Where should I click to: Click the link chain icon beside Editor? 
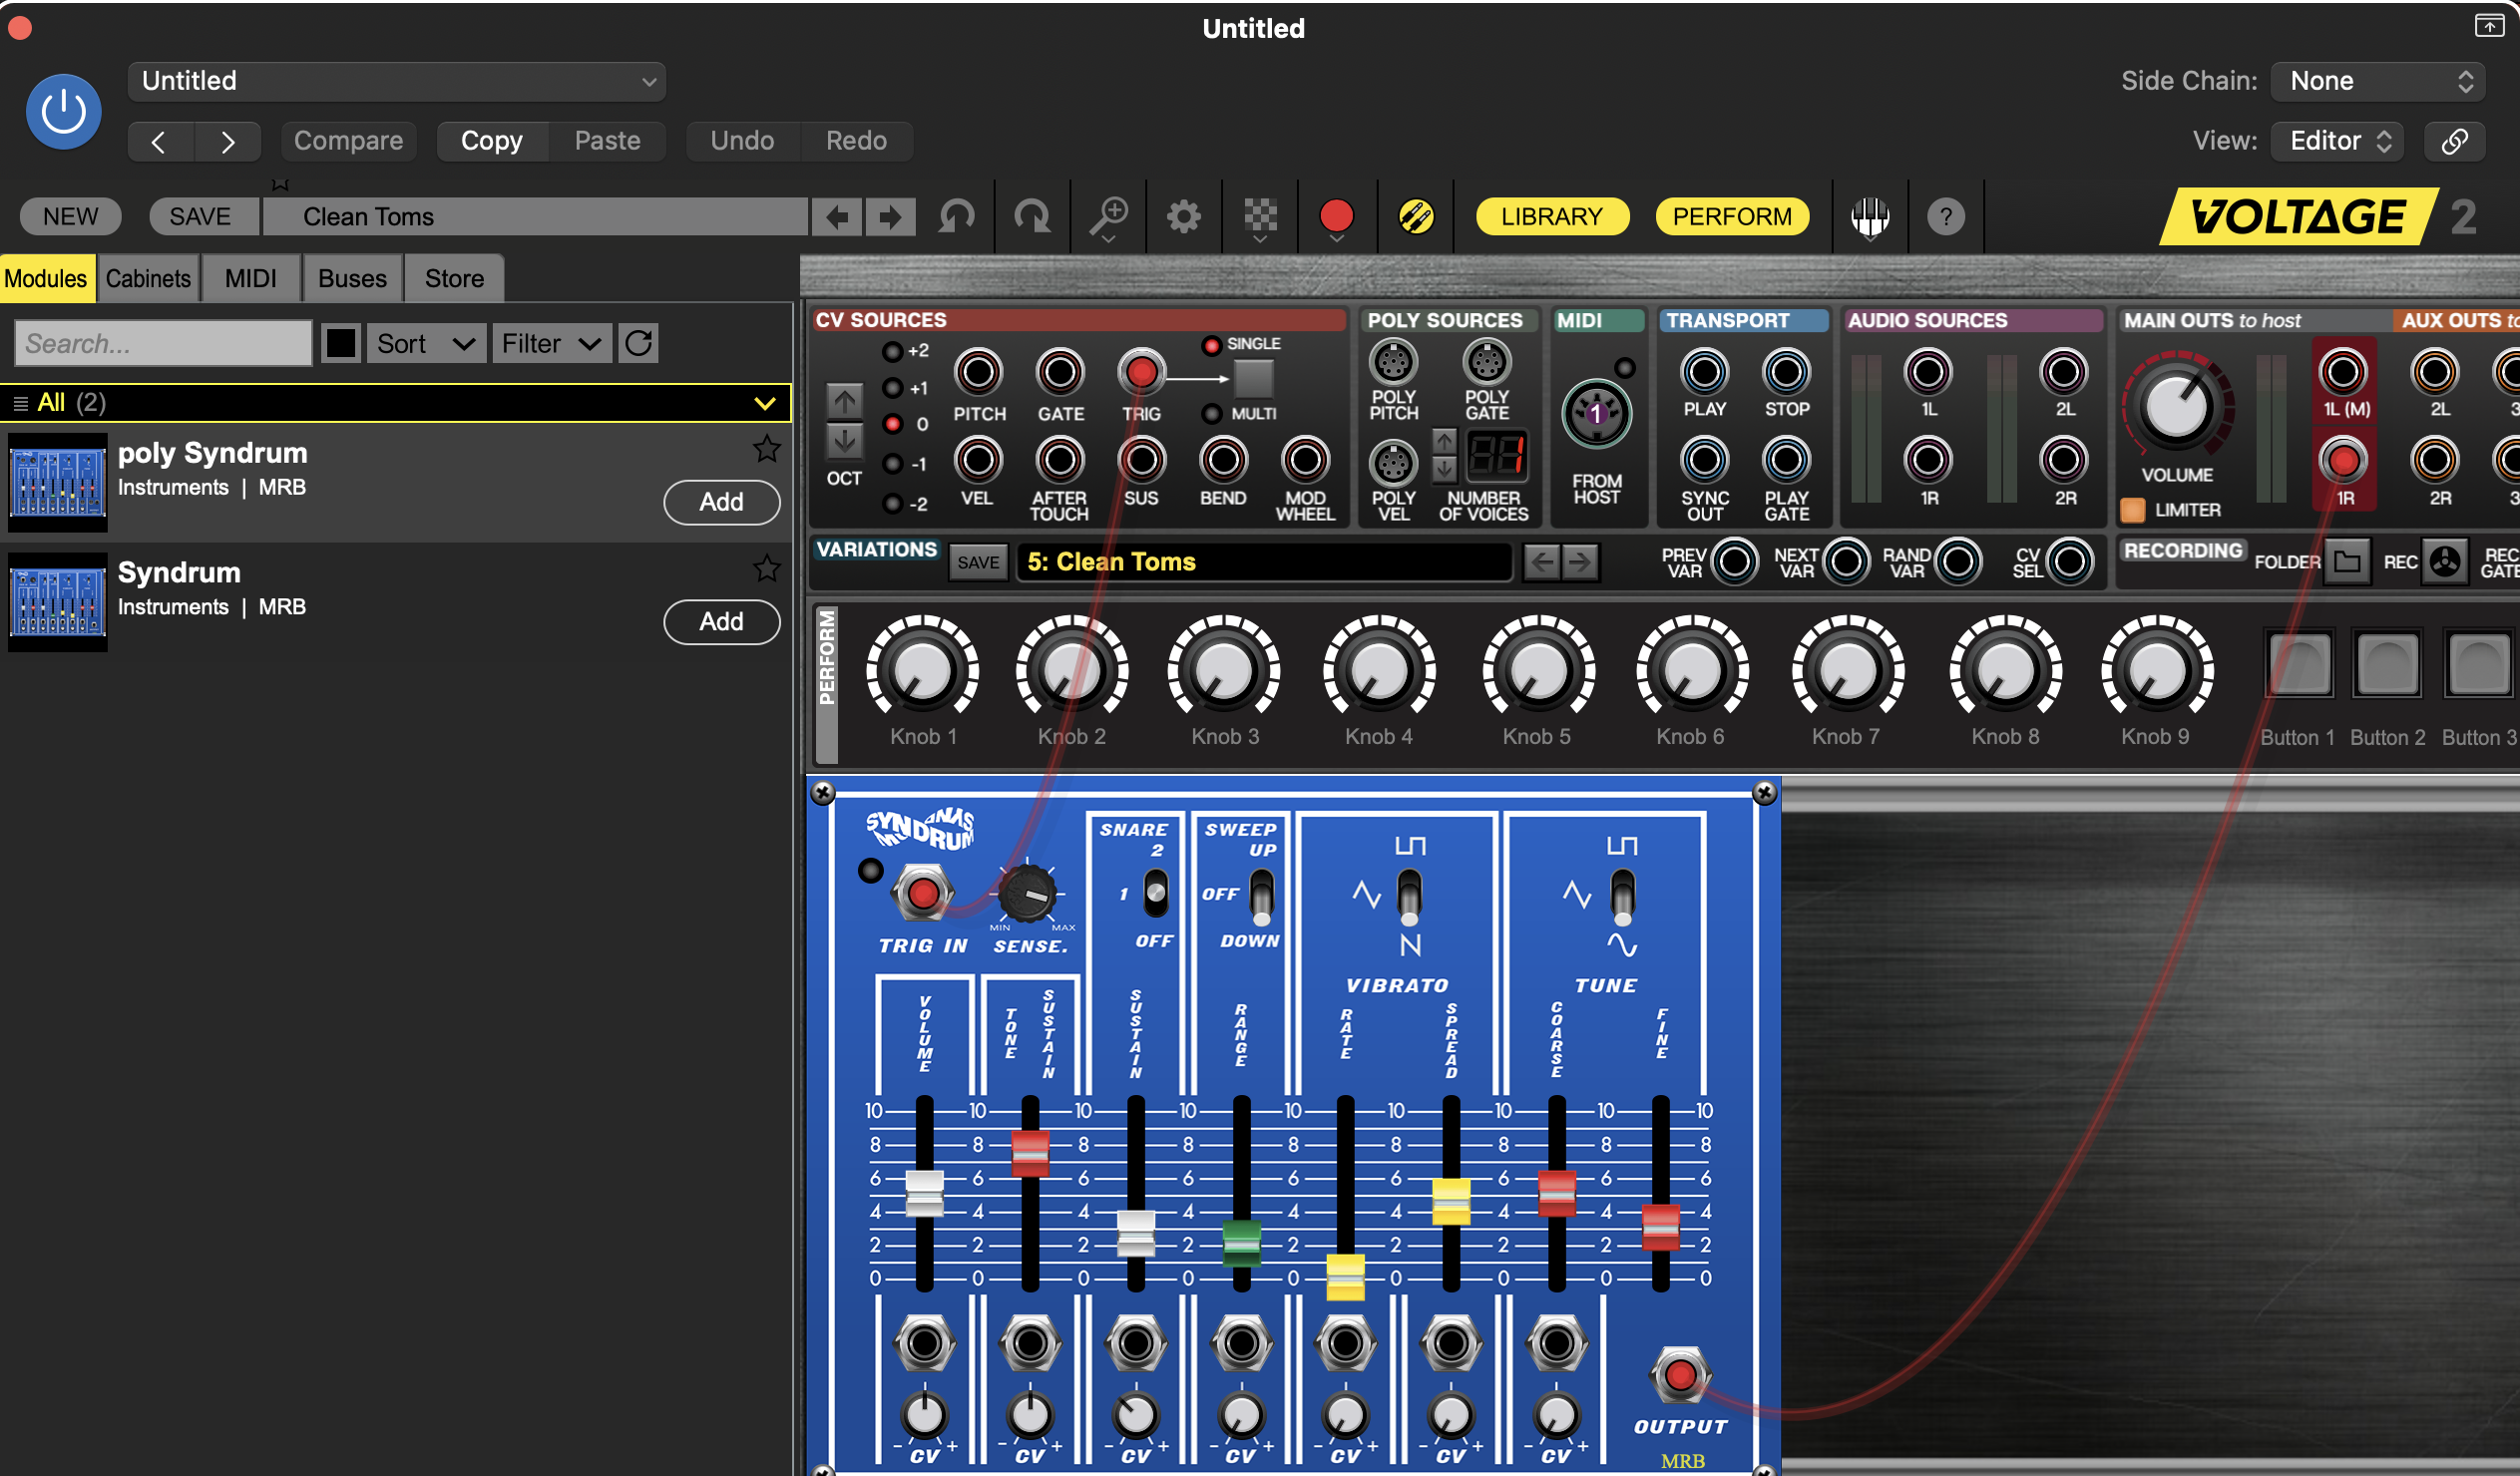point(2455,141)
